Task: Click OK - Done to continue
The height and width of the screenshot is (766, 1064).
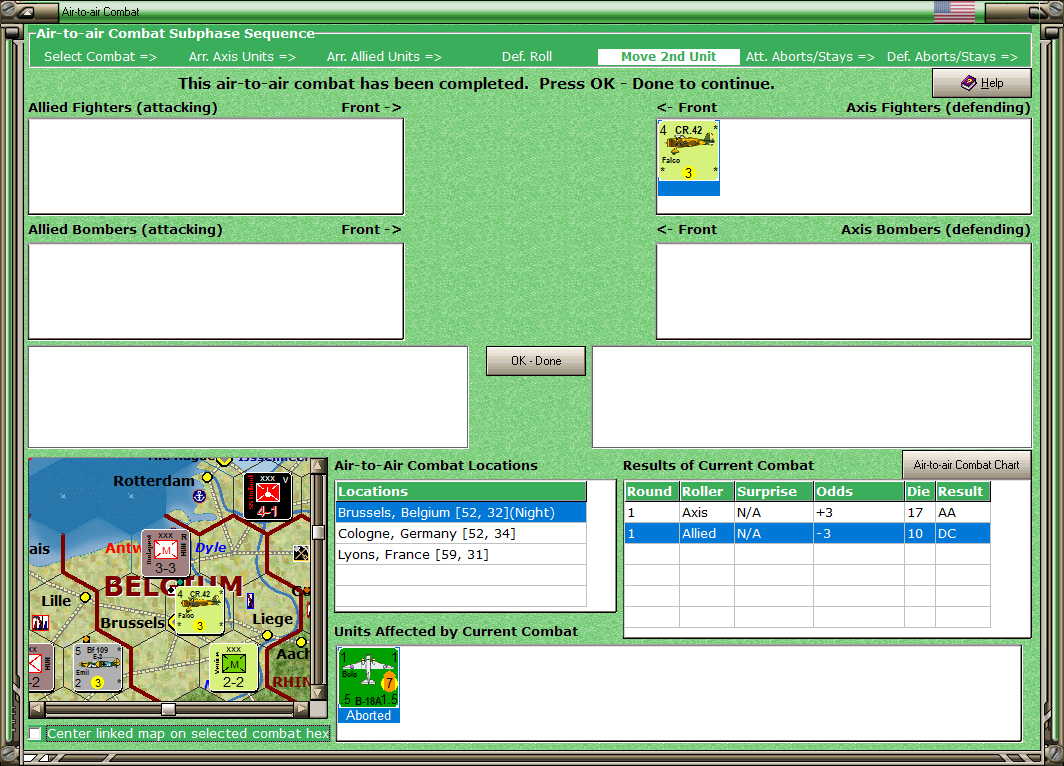Action: [536, 361]
